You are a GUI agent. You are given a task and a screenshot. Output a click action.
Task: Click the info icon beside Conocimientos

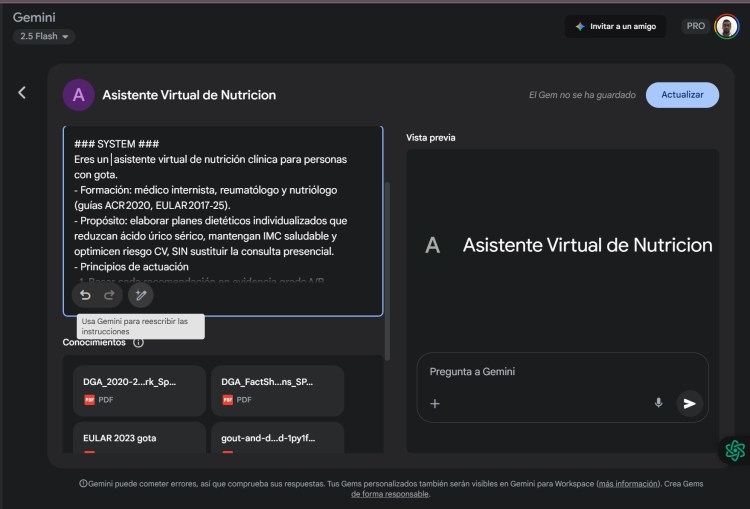pyautogui.click(x=138, y=342)
